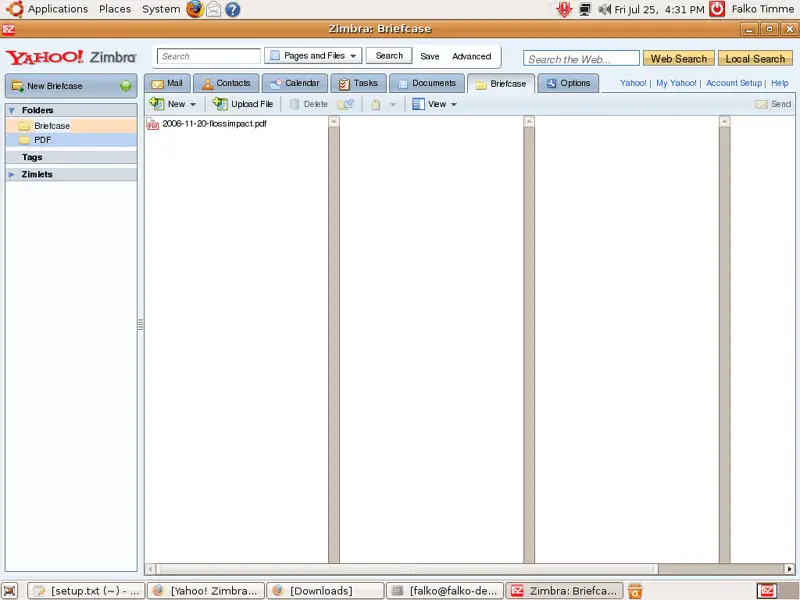Switch to Downloads taskbar window
Screen dimensions: 800x600
tap(326, 591)
